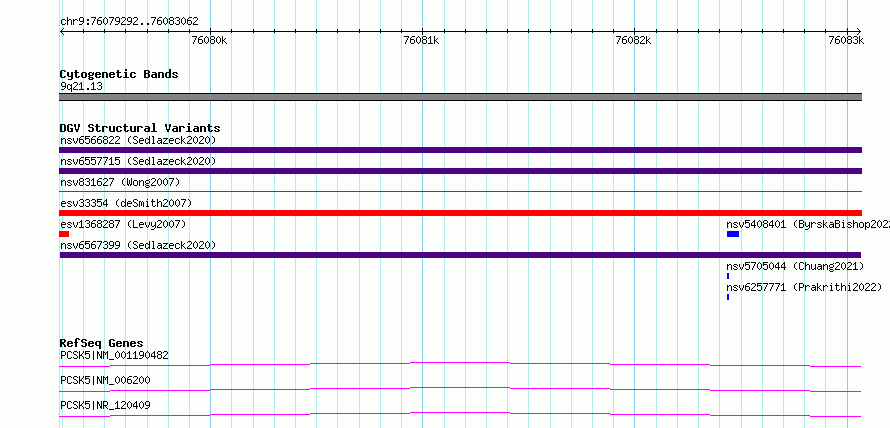
Task: Click the Cytogenetic Bands track heading
Action: (x=119, y=74)
